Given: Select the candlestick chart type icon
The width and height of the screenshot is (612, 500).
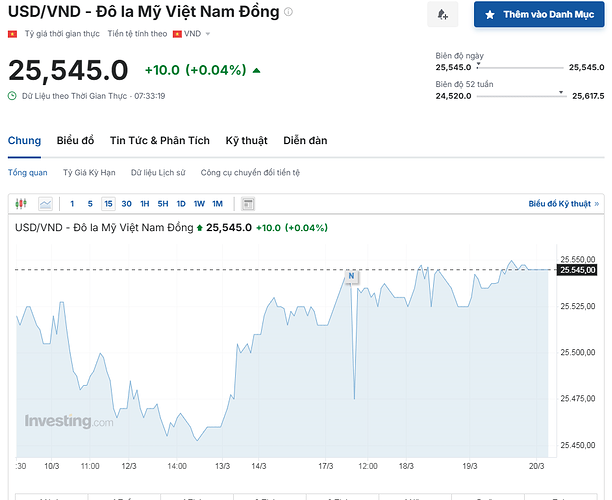Looking at the screenshot, I should (23, 204).
